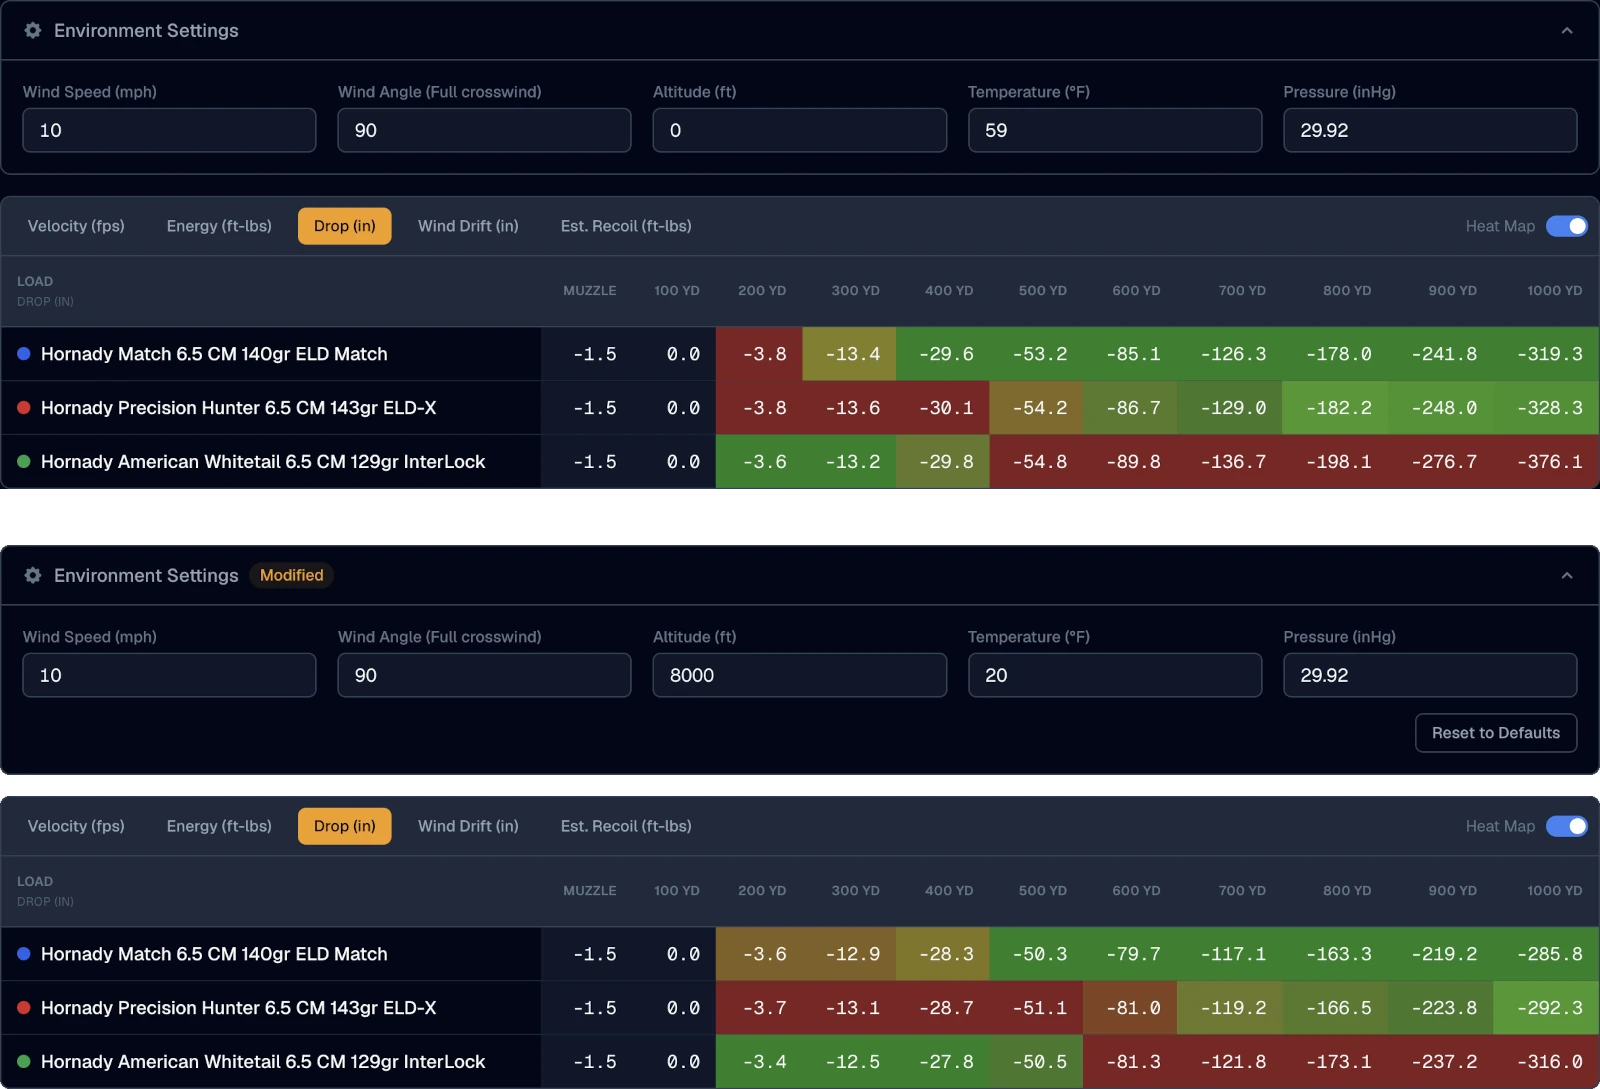Click the -237.2 cell at 900 yards
1600x1089 pixels.
(x=1441, y=1062)
